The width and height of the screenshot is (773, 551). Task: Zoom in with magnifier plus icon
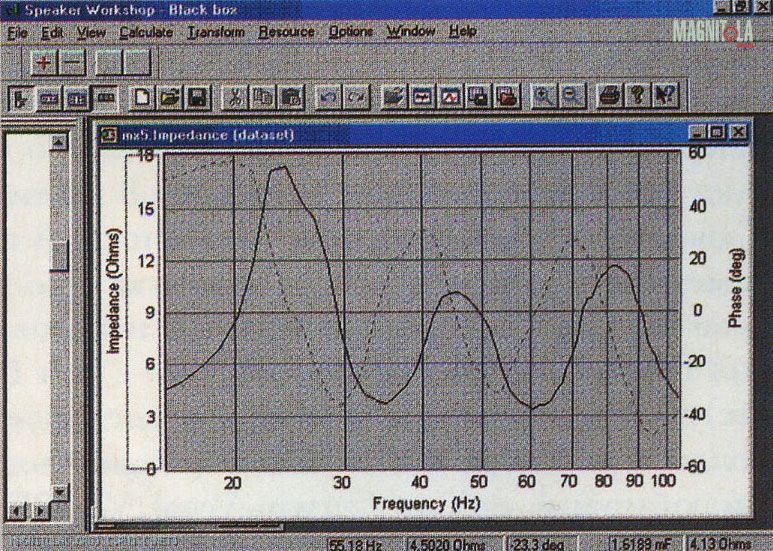(x=544, y=96)
